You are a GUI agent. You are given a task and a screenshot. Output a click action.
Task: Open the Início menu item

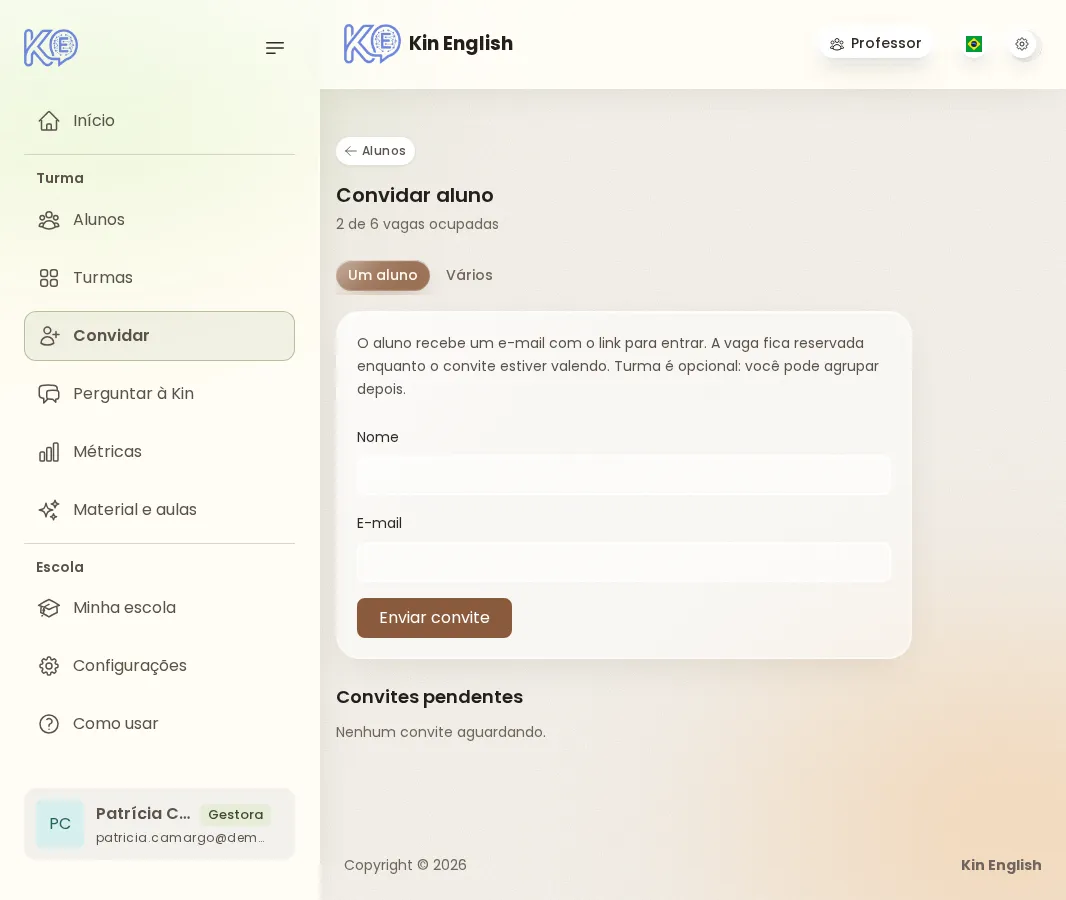(160, 121)
